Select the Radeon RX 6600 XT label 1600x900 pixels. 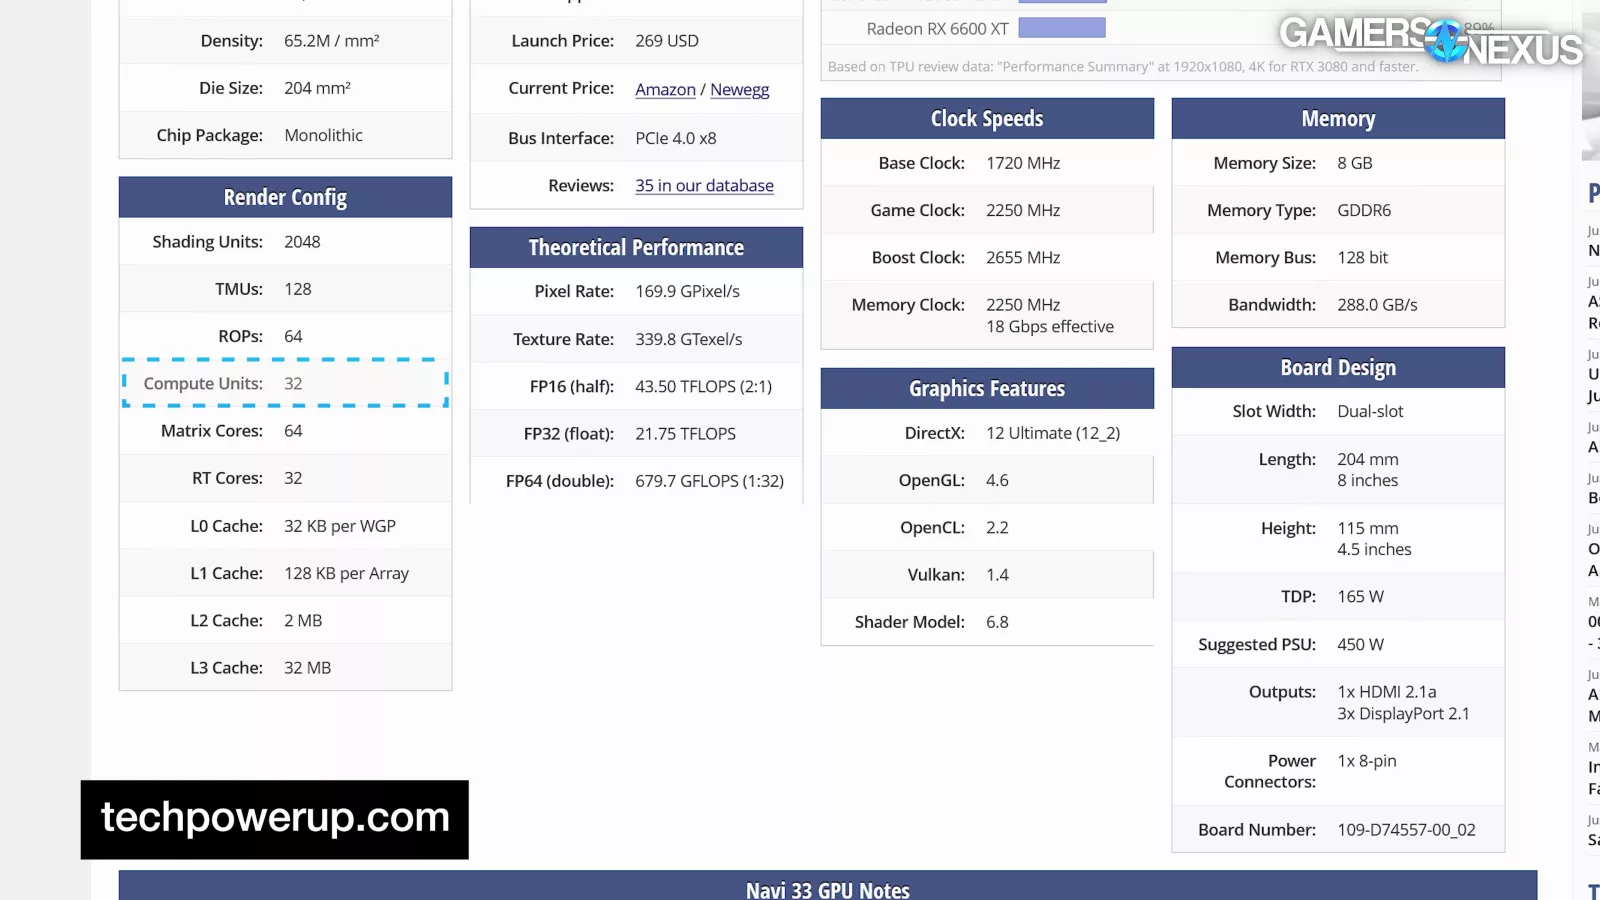pyautogui.click(x=937, y=29)
